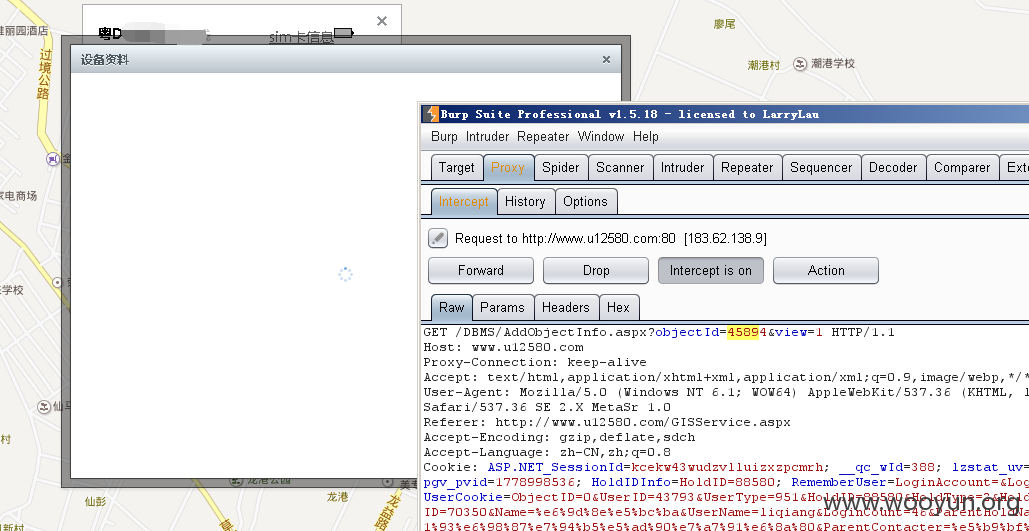Screen dimensions: 1029x531
Task: Click the Accept-Encoding: gzip,deflate,sdch line
Action: coord(559,437)
